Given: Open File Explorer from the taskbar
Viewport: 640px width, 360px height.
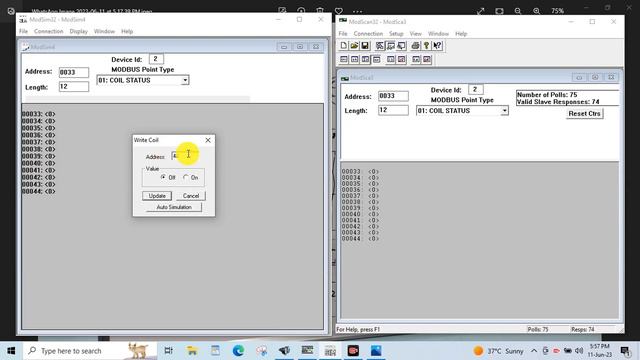Looking at the screenshot, I should point(192,351).
